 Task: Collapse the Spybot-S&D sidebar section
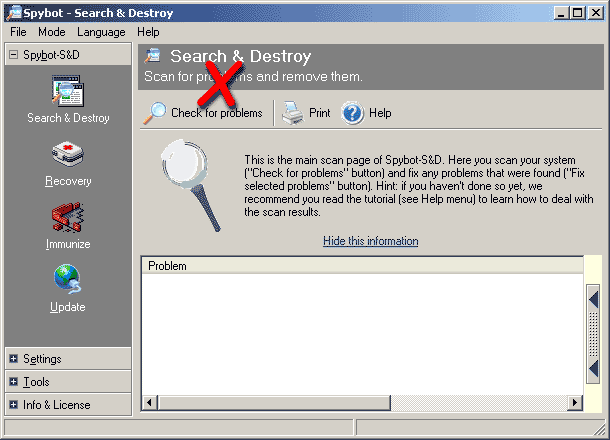13,55
